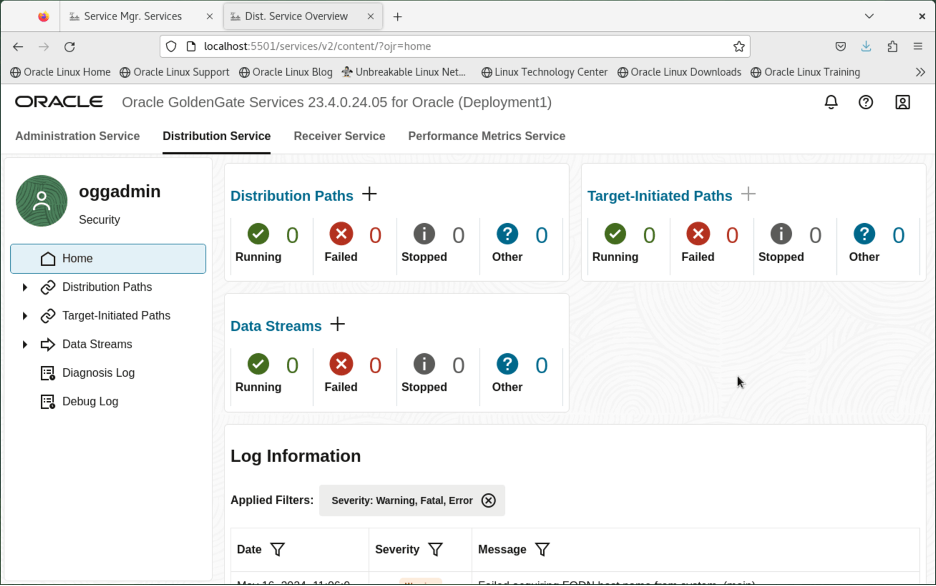The image size is (936, 586).
Task: Open the notifications bell icon
Action: pos(831,102)
